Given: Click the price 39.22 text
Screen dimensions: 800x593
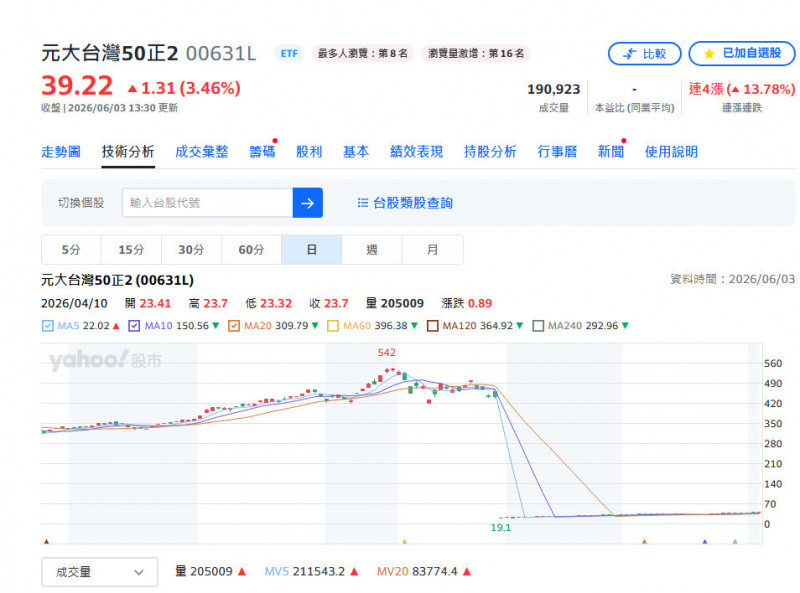Looking at the screenshot, I should (77, 85).
